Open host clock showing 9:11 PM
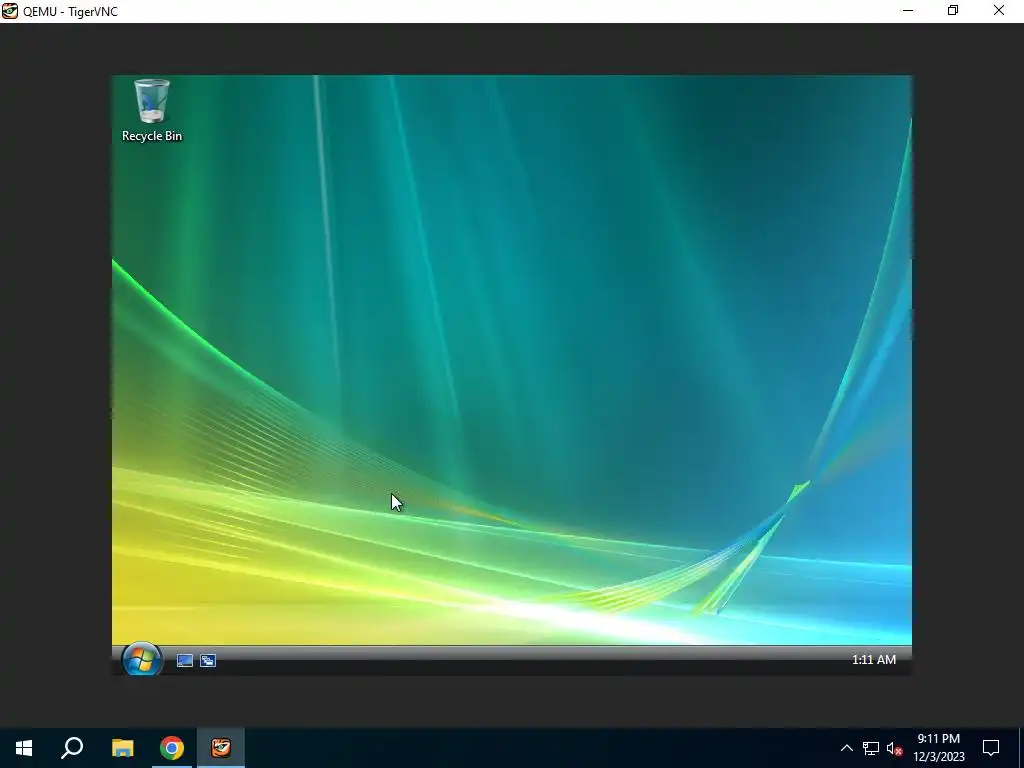 click(938, 748)
